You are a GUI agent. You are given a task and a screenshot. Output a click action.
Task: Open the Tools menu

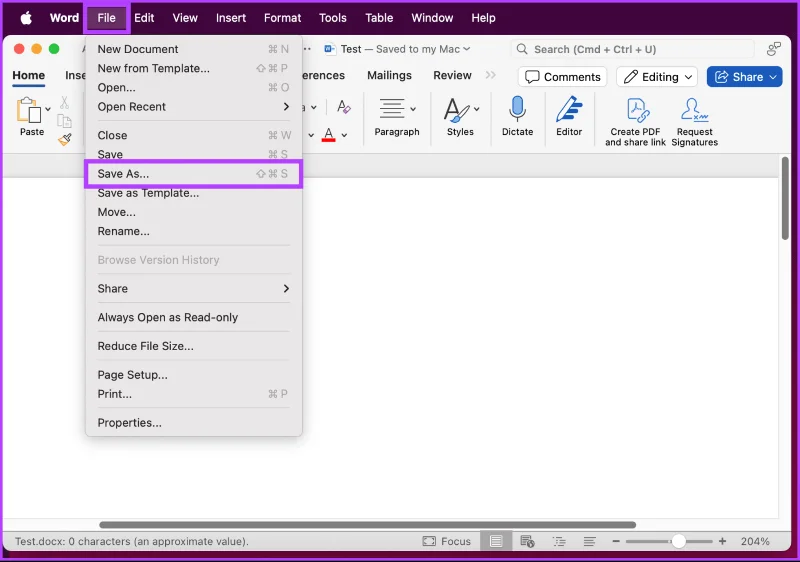(x=333, y=18)
